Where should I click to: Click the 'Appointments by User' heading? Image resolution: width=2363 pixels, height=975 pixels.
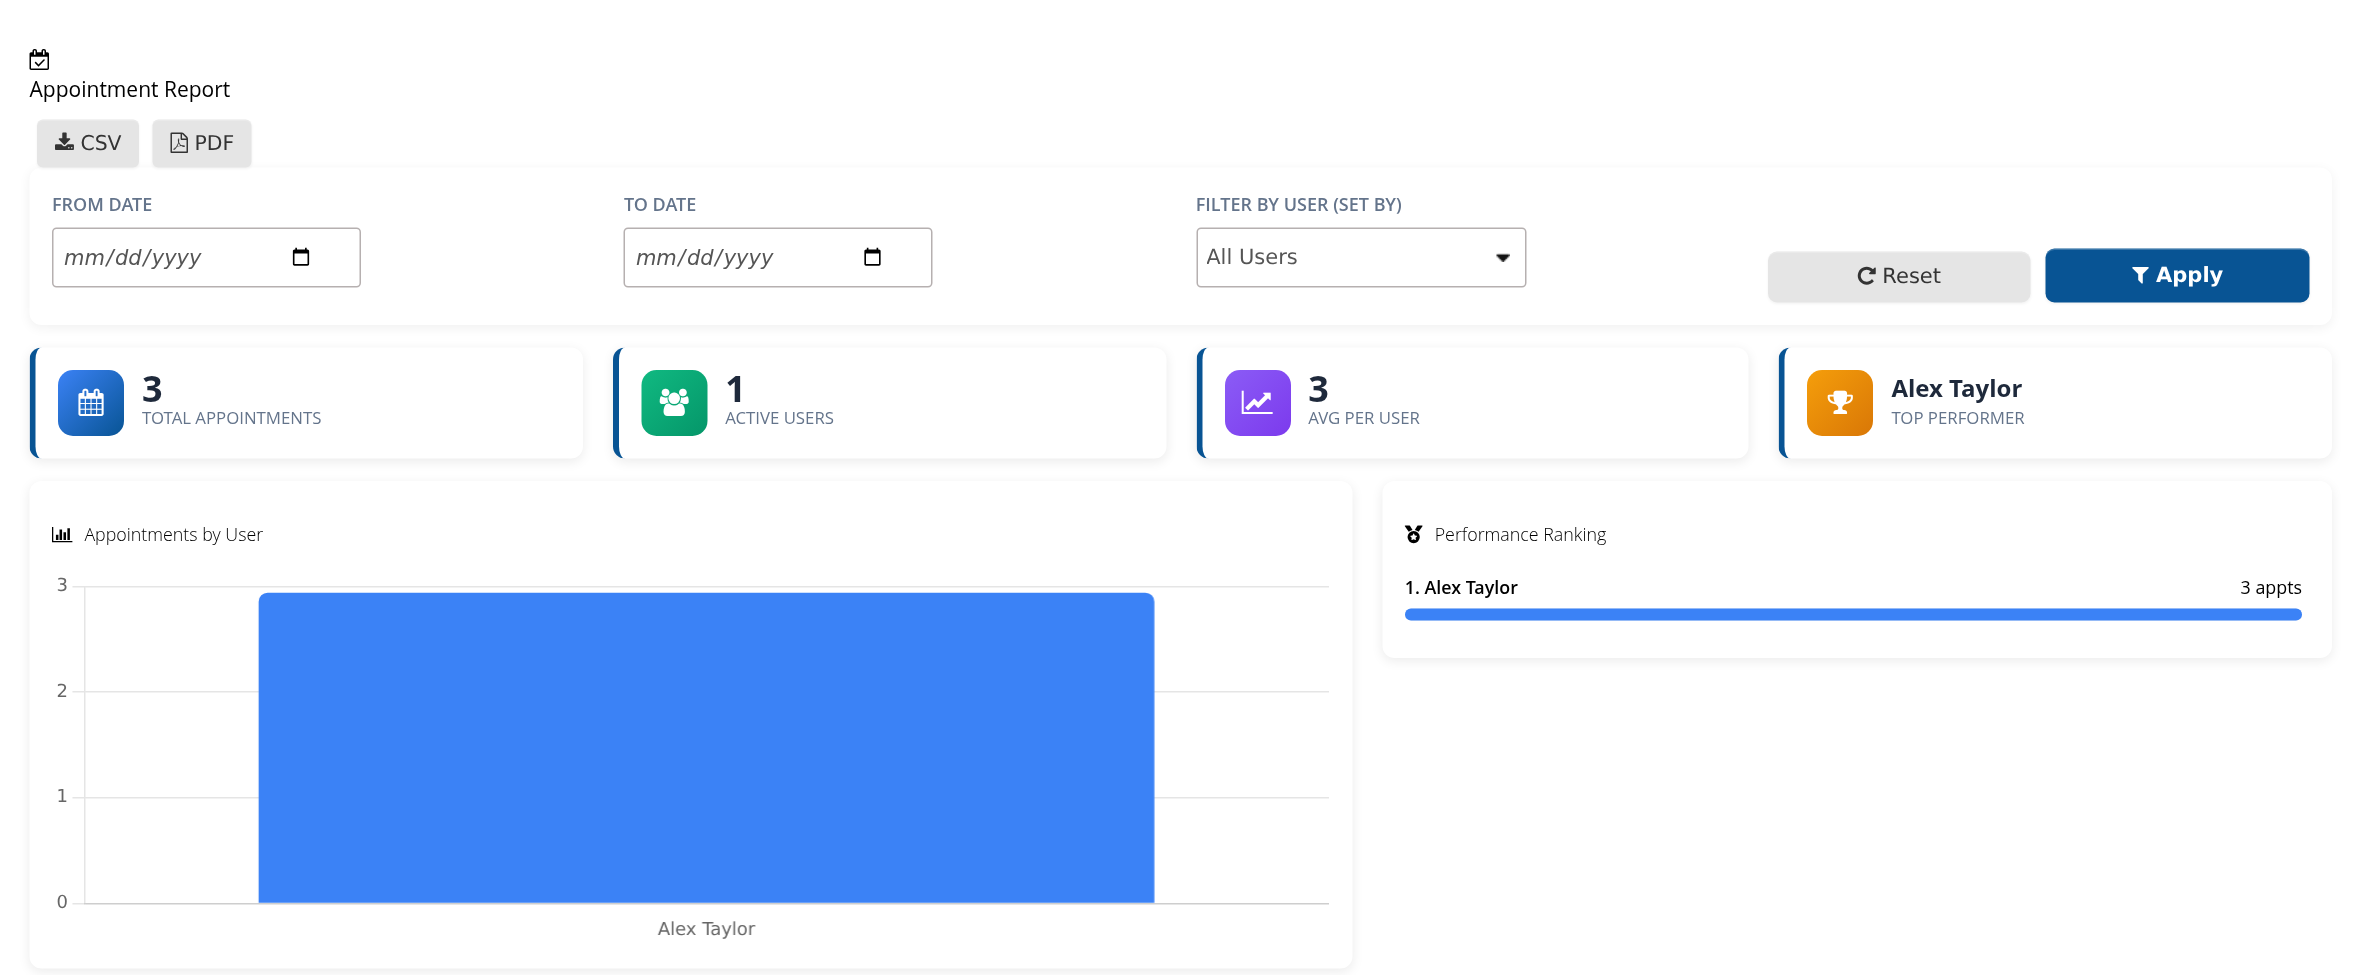173,535
